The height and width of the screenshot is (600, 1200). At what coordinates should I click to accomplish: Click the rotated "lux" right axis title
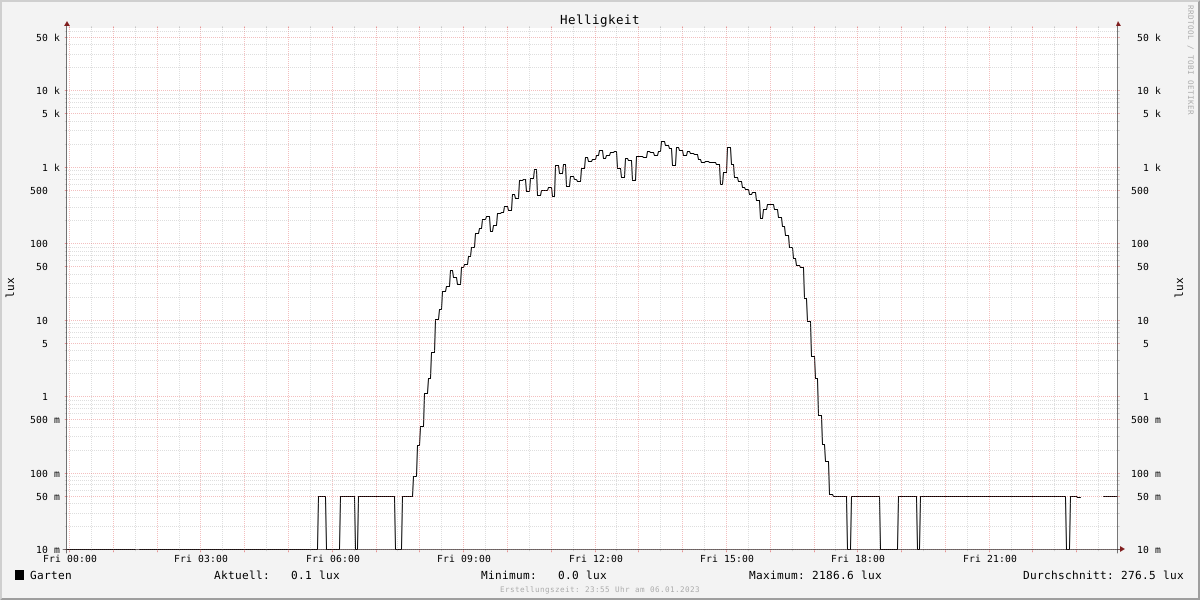point(1179,287)
